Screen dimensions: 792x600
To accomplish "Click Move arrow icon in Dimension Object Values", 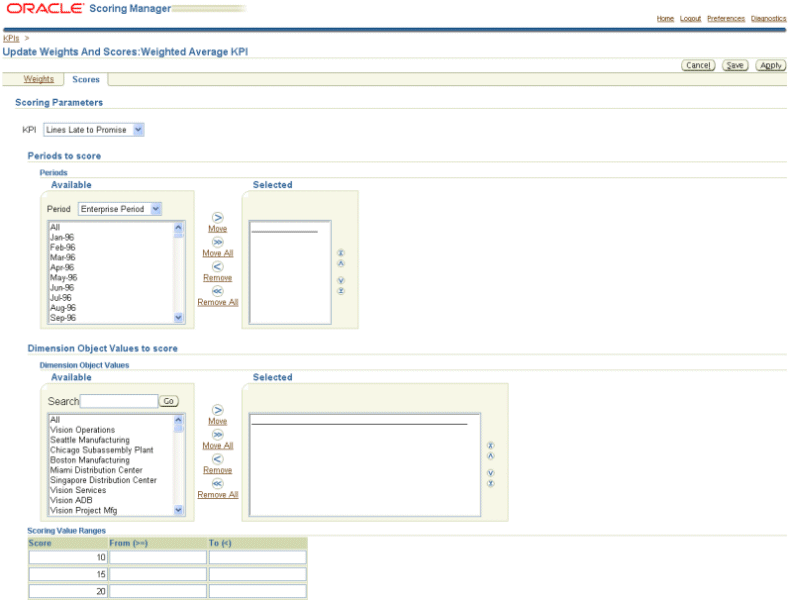I will [217, 410].
